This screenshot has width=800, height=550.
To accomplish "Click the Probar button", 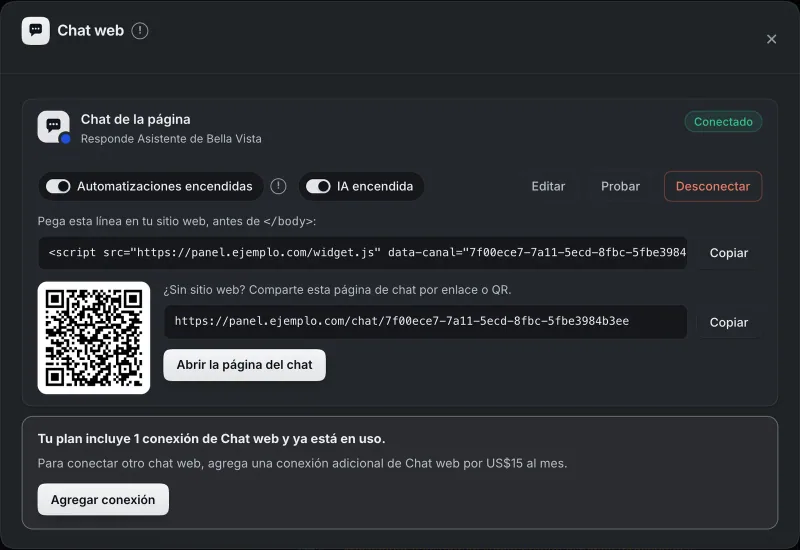I will click(x=620, y=186).
